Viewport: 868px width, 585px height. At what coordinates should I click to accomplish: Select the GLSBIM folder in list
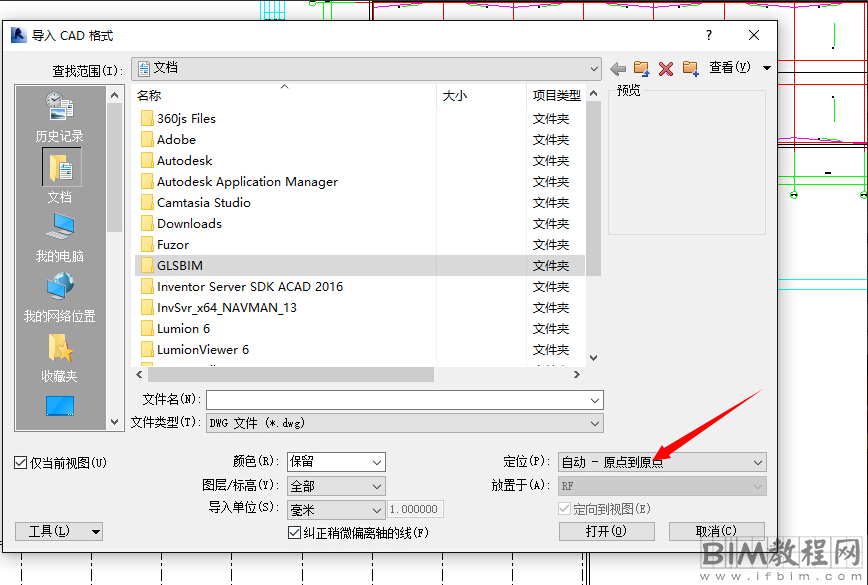coord(180,265)
